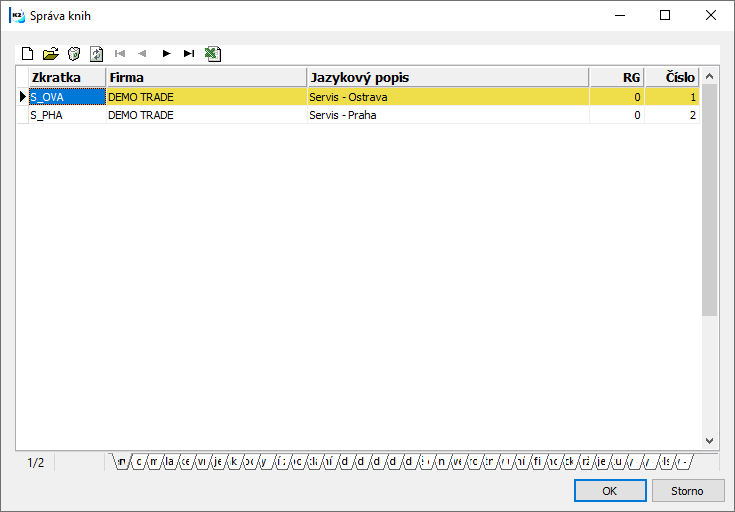Switch to the bottom tab labeled fi
Viewport: 735px width, 512px height.
[x=537, y=462]
